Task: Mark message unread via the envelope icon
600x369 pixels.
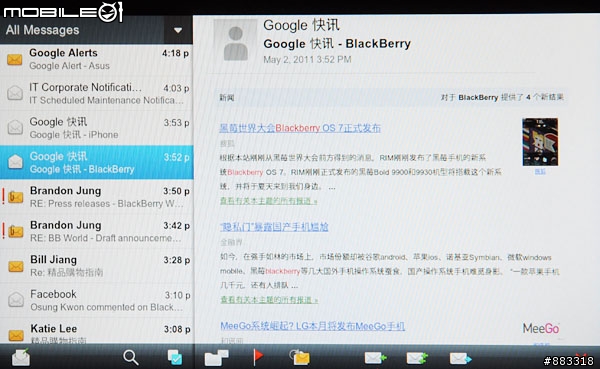Action: click(300, 358)
